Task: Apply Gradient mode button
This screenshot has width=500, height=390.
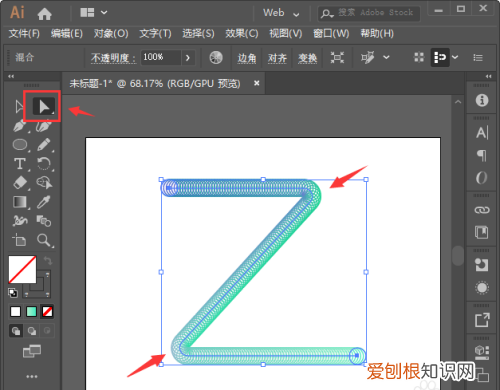Action: coord(31,312)
